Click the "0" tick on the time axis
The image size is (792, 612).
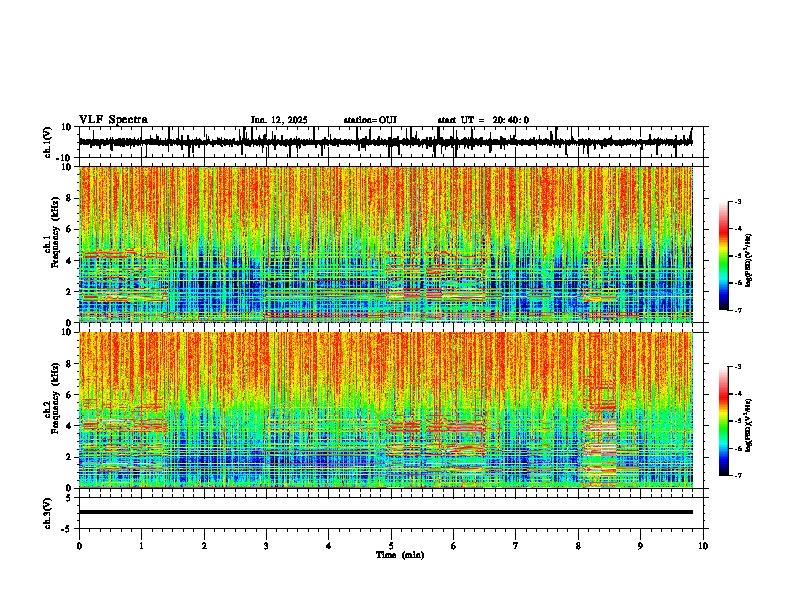tap(79, 546)
